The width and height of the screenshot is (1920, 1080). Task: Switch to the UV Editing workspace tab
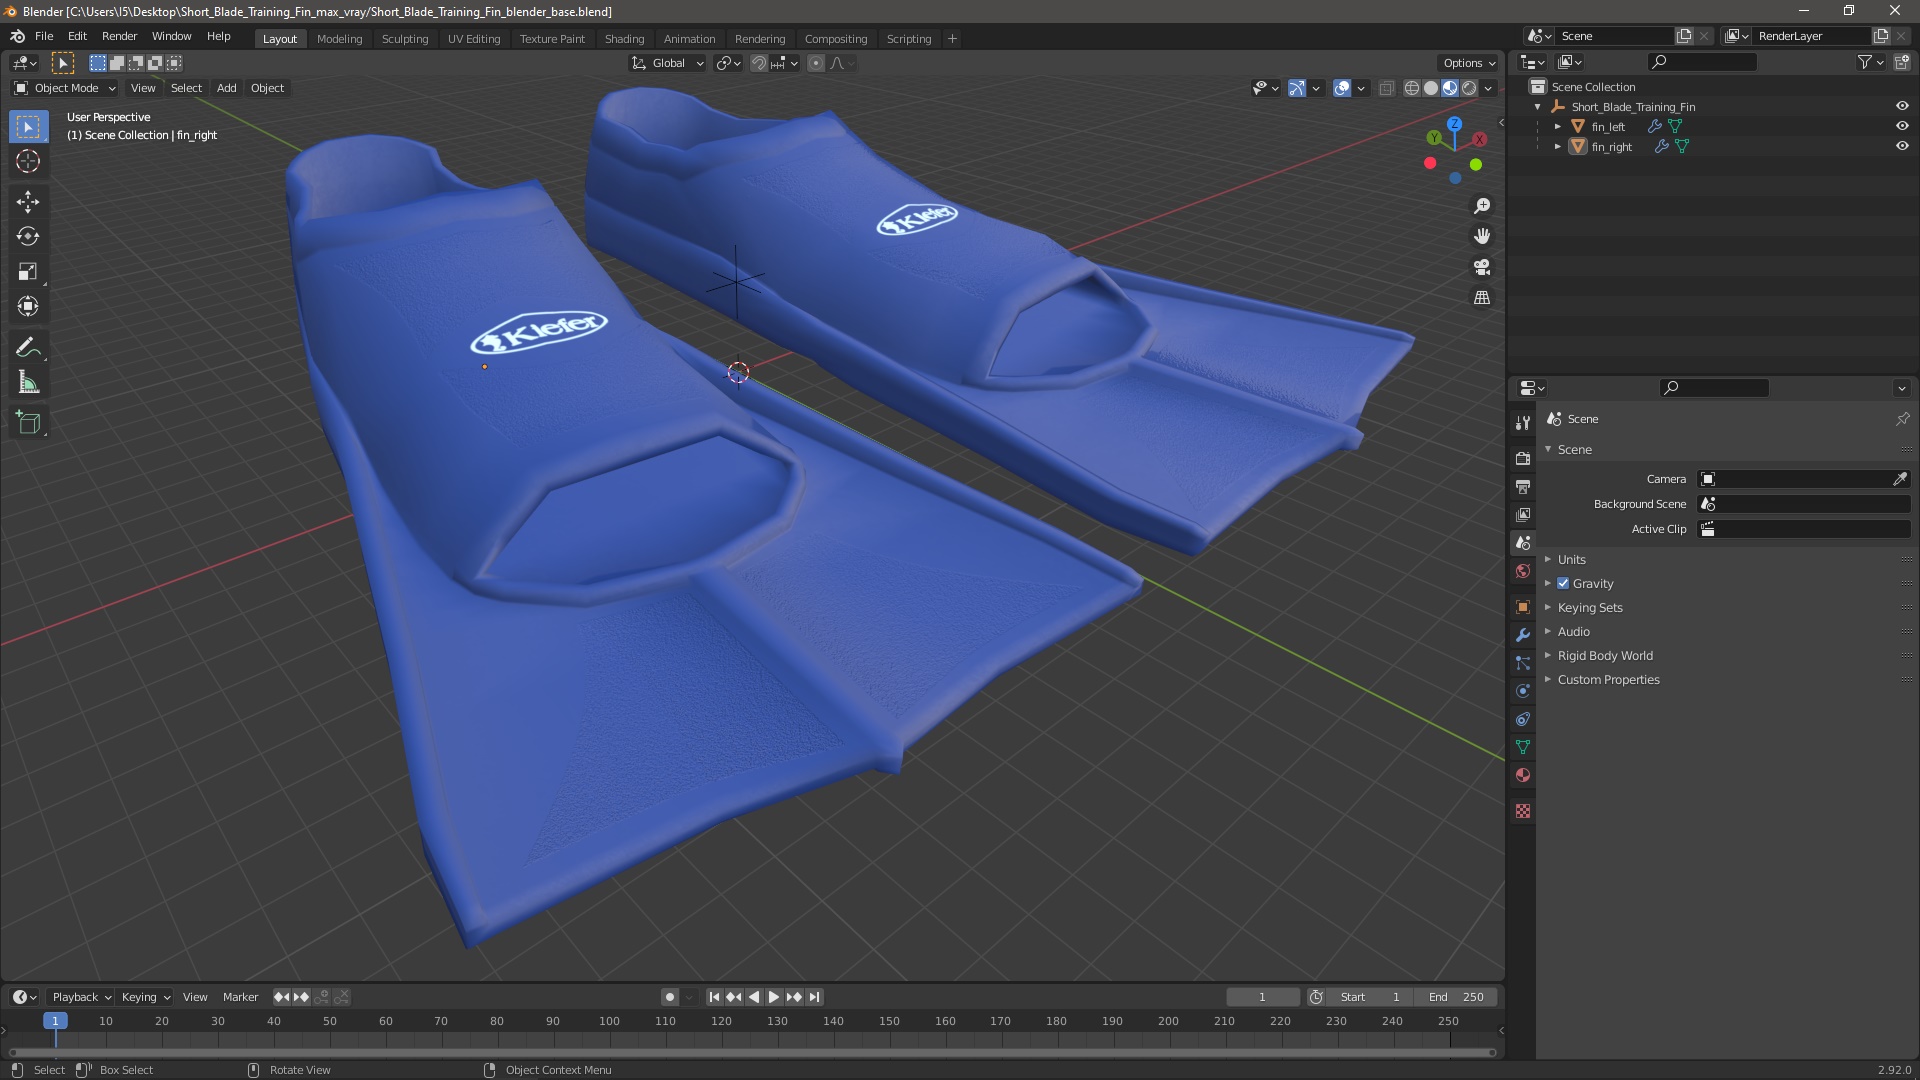[473, 39]
